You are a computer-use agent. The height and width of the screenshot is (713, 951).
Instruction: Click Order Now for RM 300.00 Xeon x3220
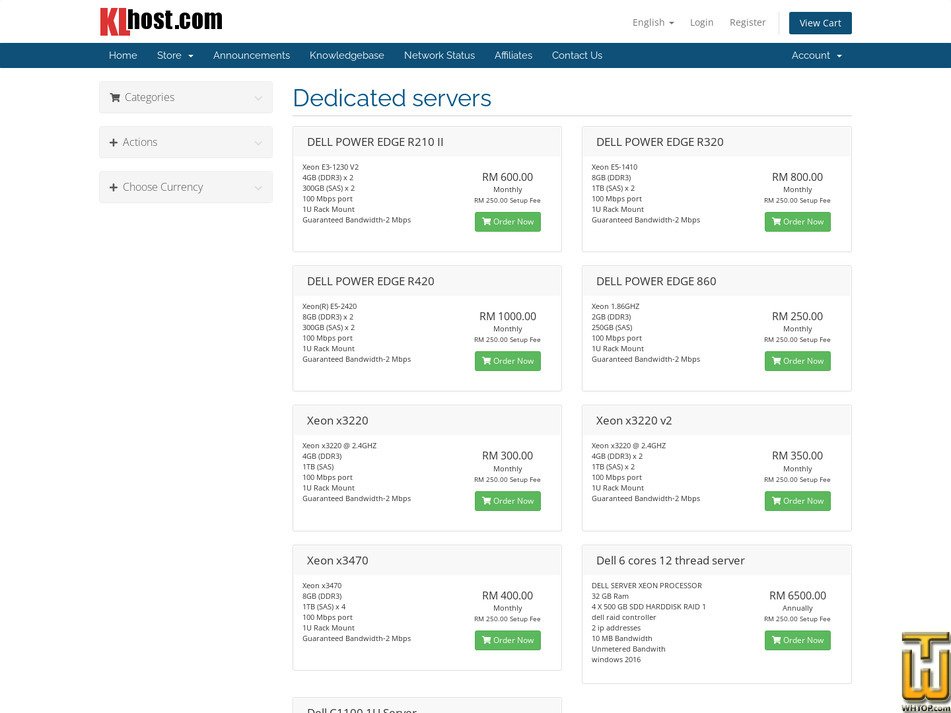tap(508, 501)
